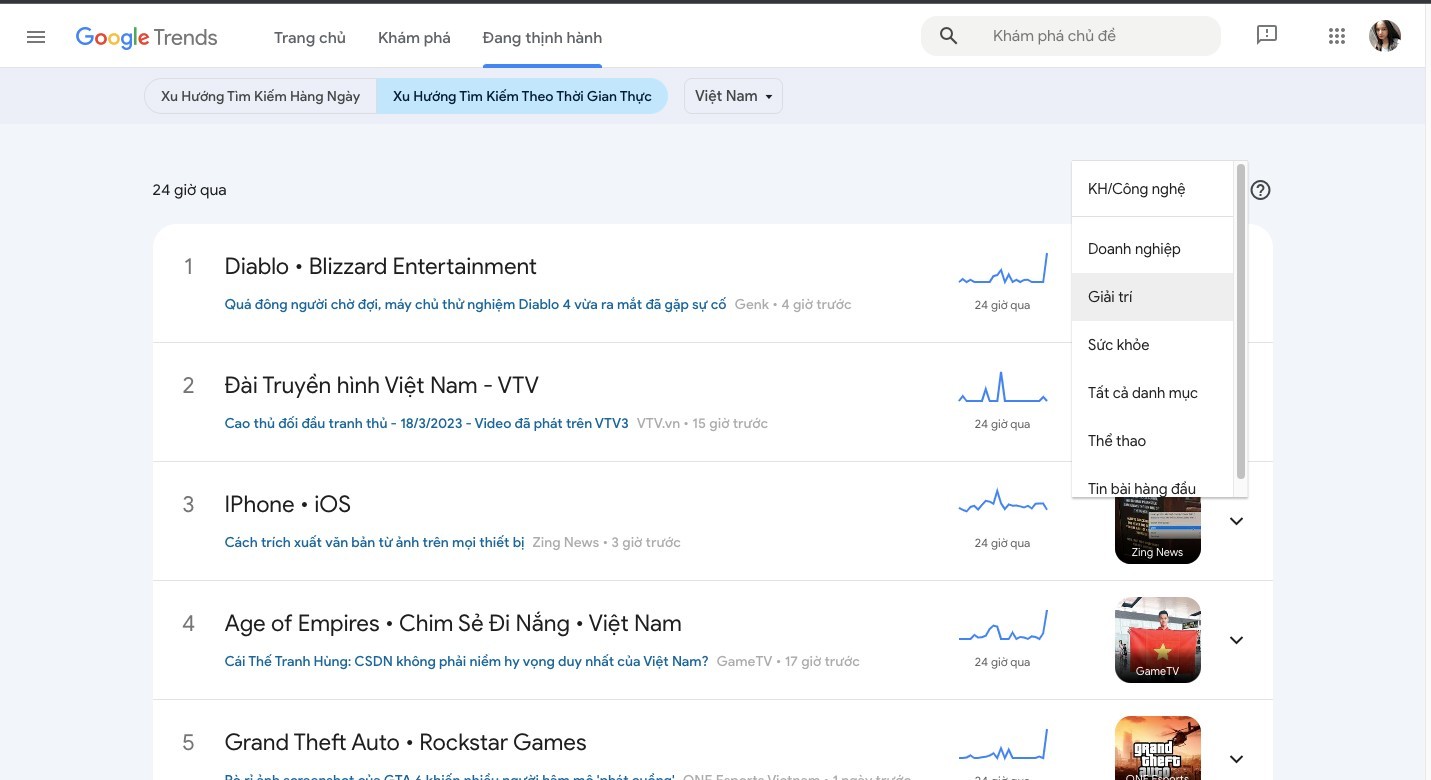Open the Diablo 4 server article link
The width and height of the screenshot is (1431, 780).
475,304
